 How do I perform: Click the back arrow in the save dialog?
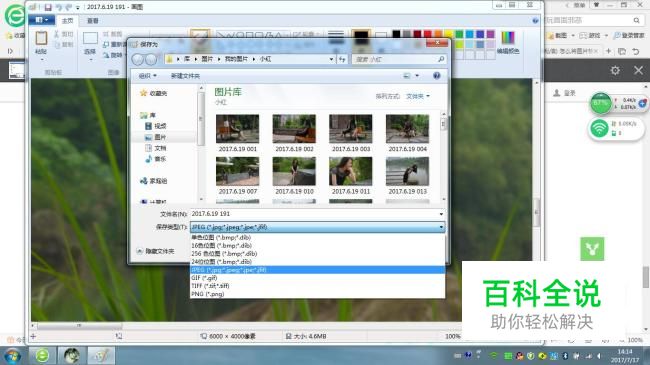click(x=138, y=59)
